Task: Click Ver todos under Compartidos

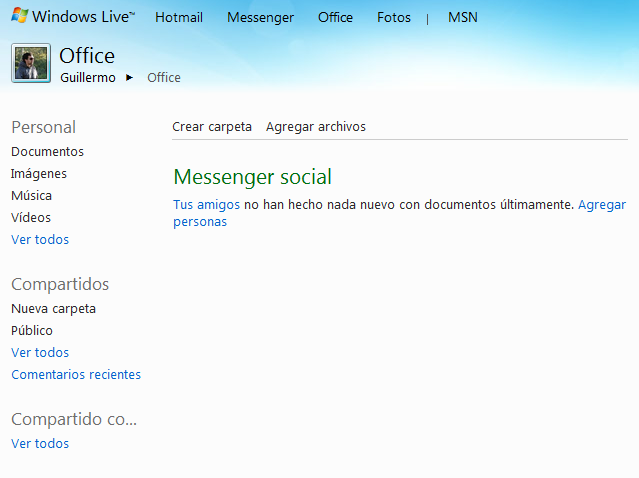Action: (x=40, y=352)
